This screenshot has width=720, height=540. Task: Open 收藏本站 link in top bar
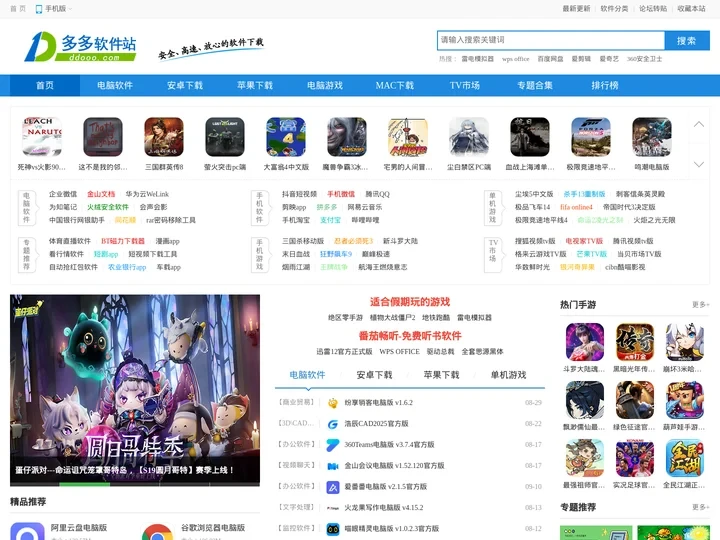click(x=692, y=9)
